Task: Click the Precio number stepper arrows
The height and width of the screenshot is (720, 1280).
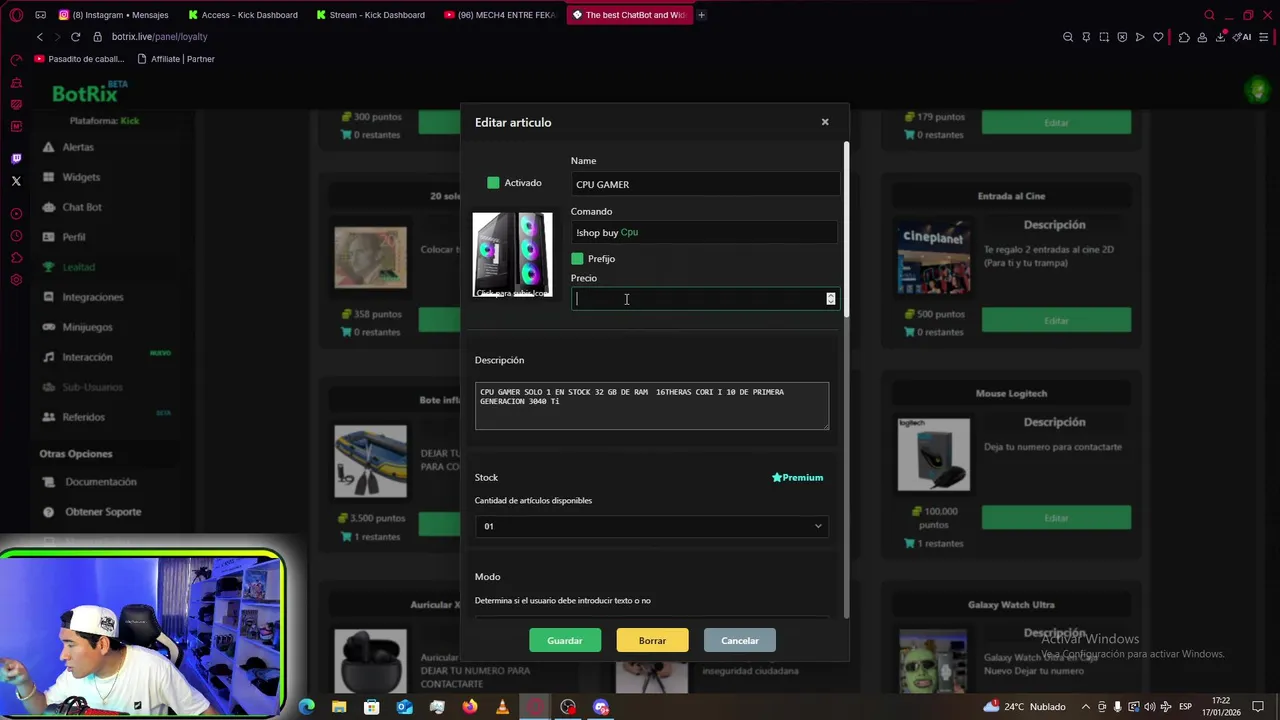Action: (830, 299)
